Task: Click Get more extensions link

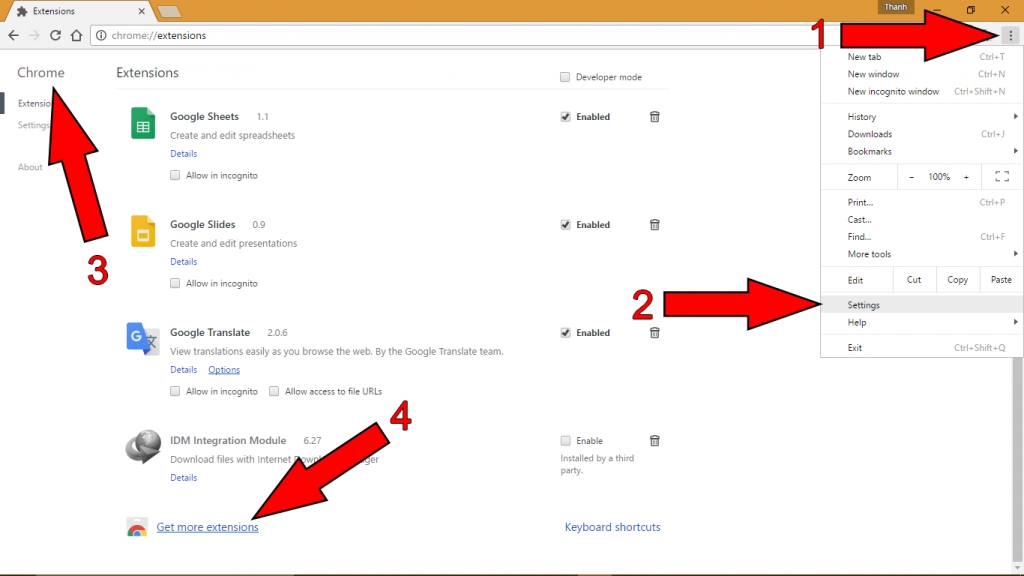Action: [x=207, y=527]
